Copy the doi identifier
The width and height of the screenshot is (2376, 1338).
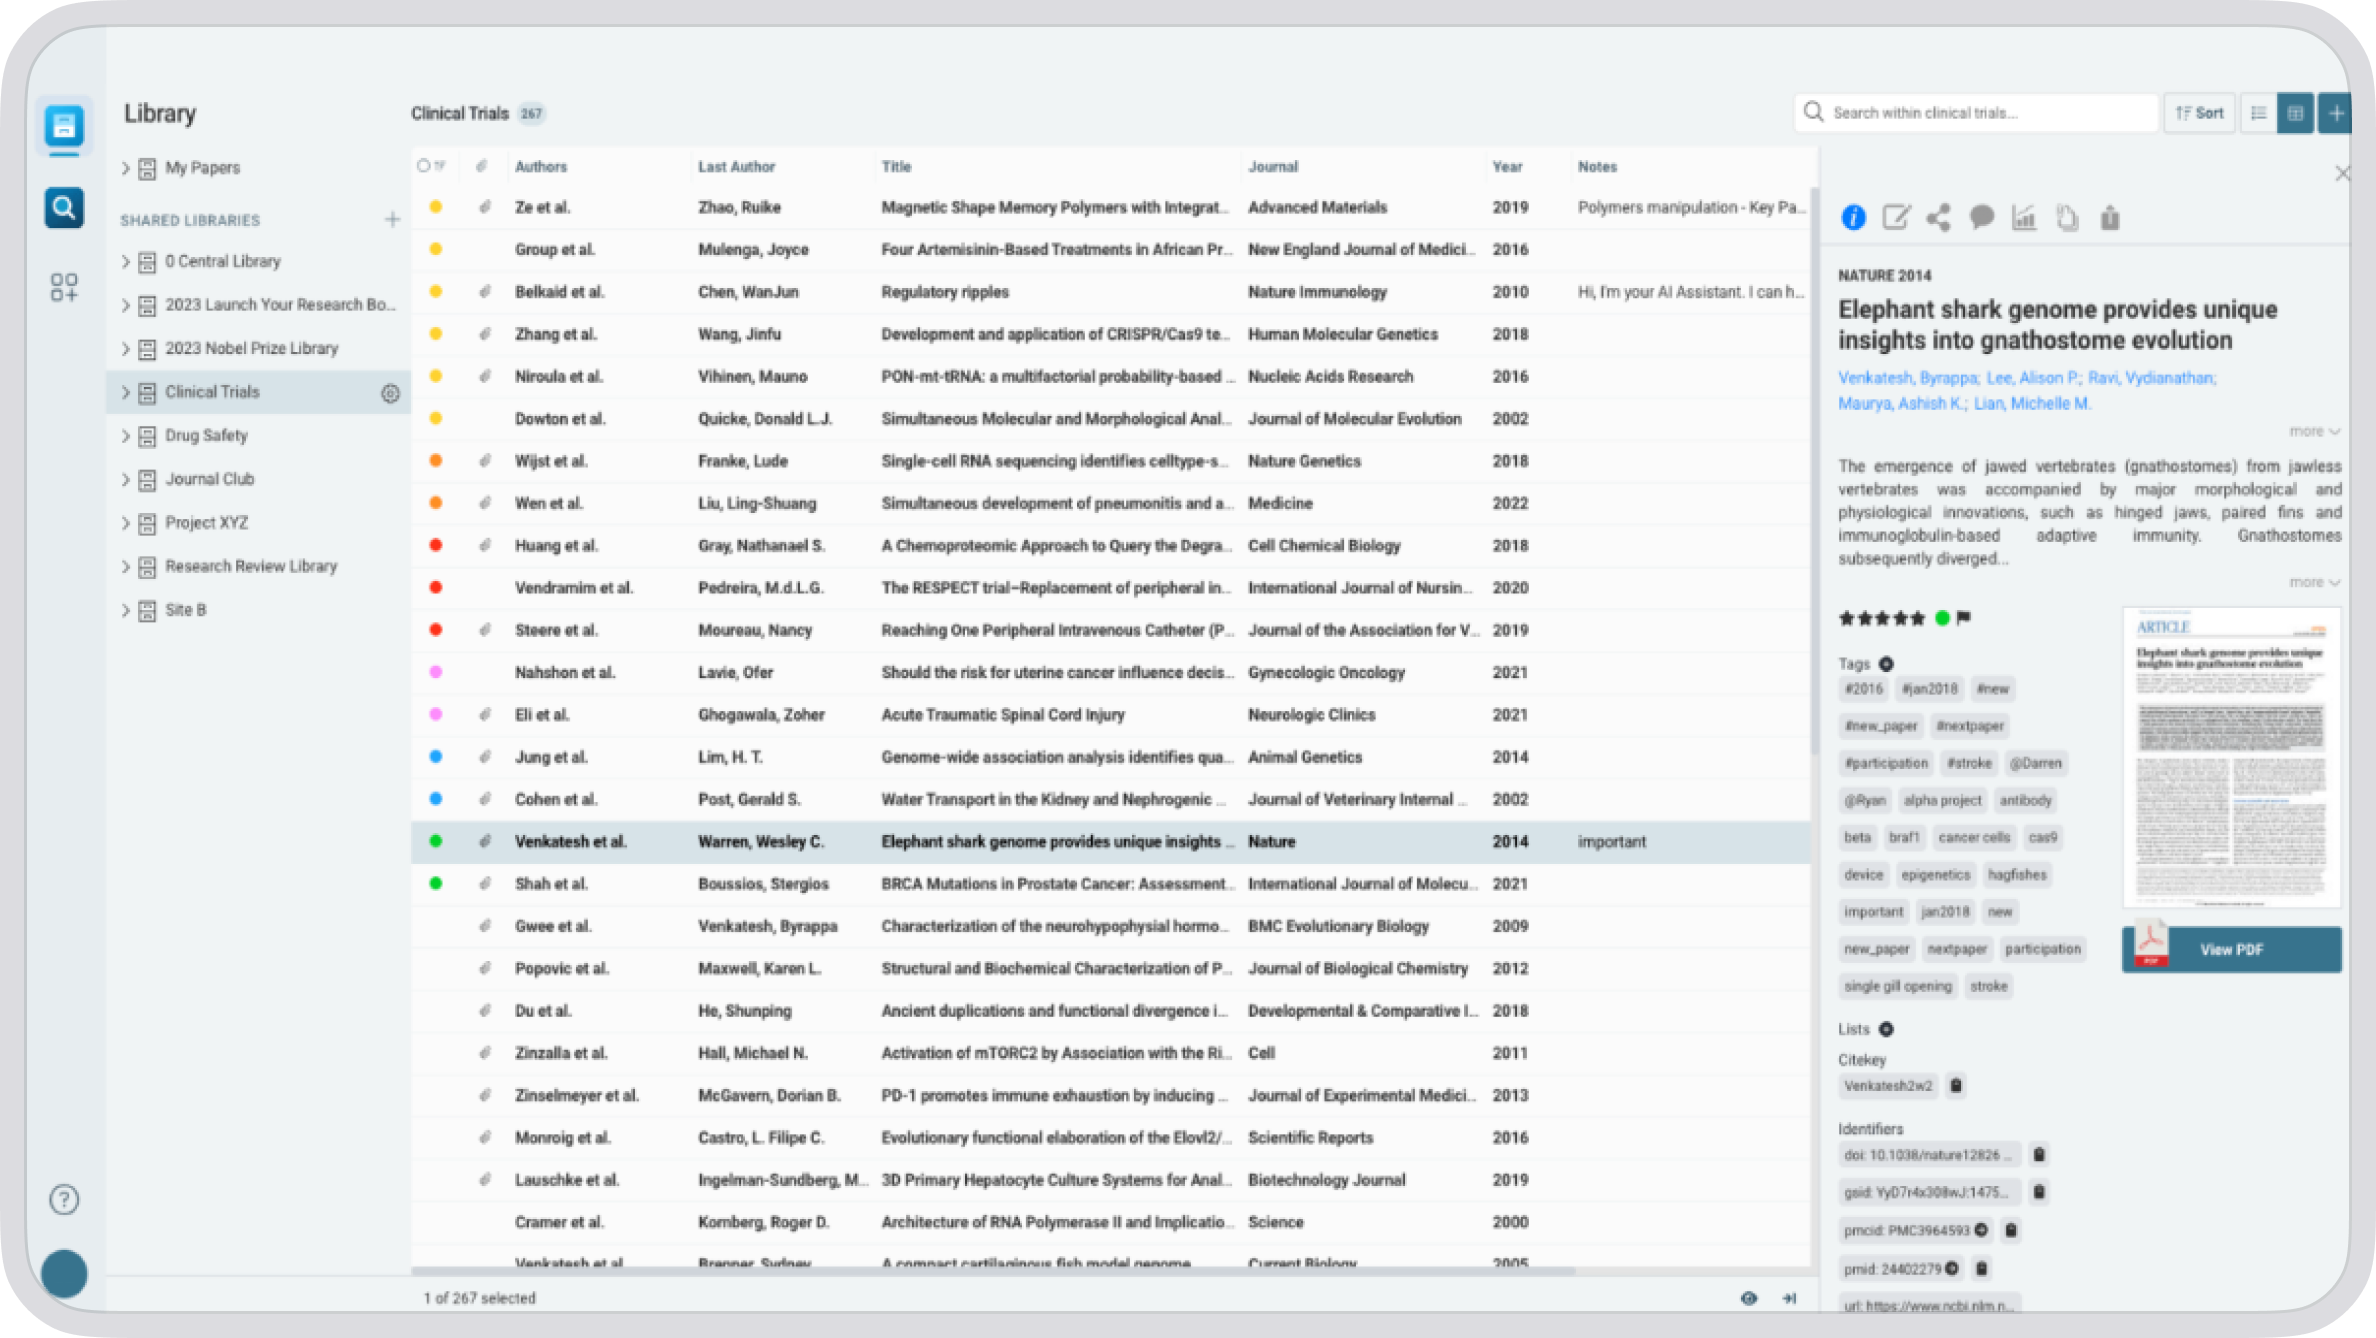coord(2039,1155)
